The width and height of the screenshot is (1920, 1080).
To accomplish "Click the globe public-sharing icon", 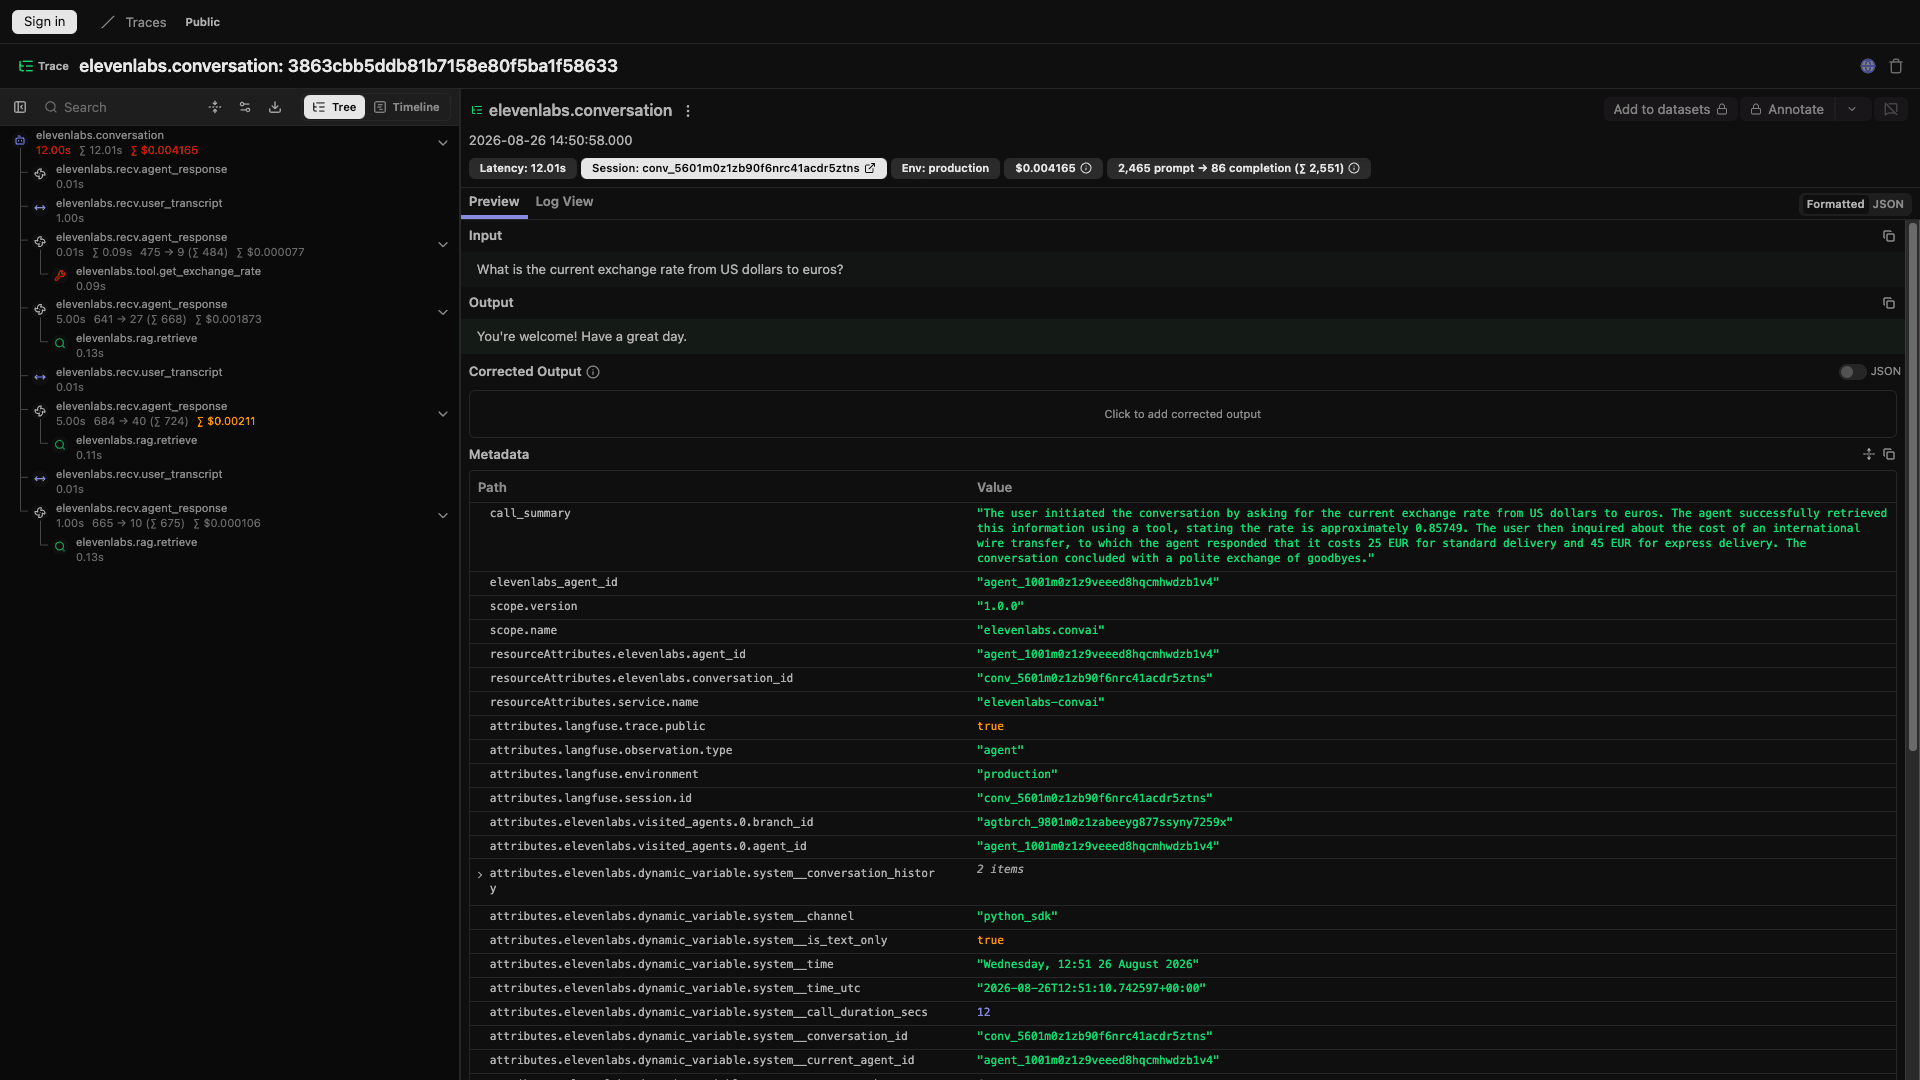I will 1868,66.
